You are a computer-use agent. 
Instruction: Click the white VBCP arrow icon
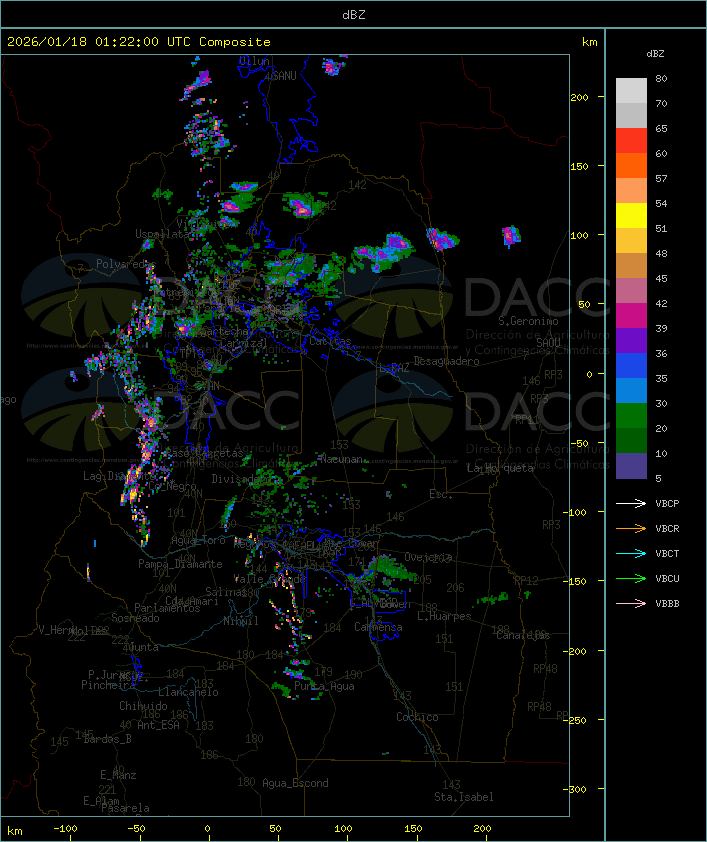click(631, 503)
